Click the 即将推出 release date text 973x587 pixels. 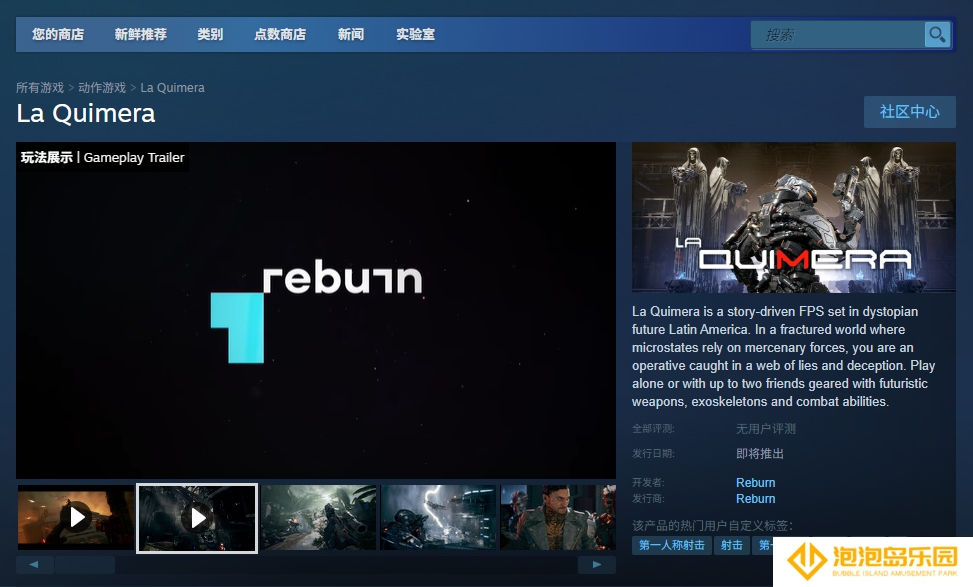[x=760, y=454]
